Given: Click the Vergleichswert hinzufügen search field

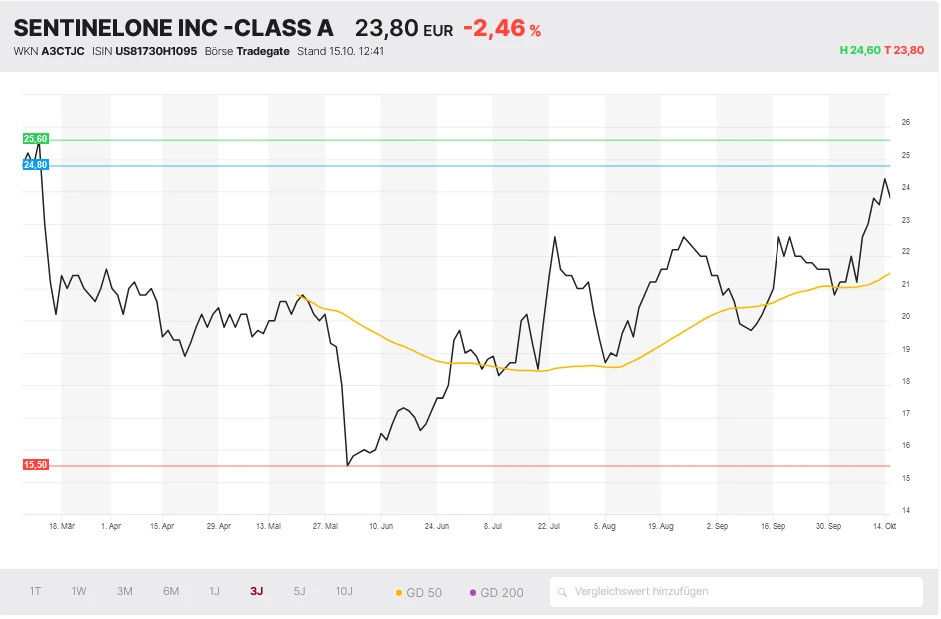Looking at the screenshot, I should point(740,591).
